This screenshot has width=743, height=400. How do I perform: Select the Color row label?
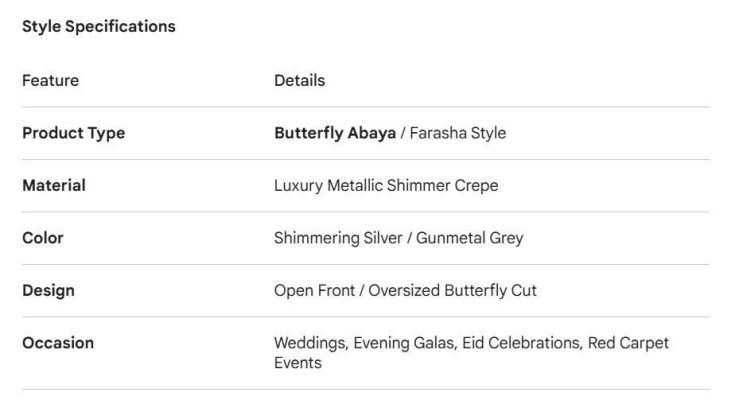[x=43, y=238]
